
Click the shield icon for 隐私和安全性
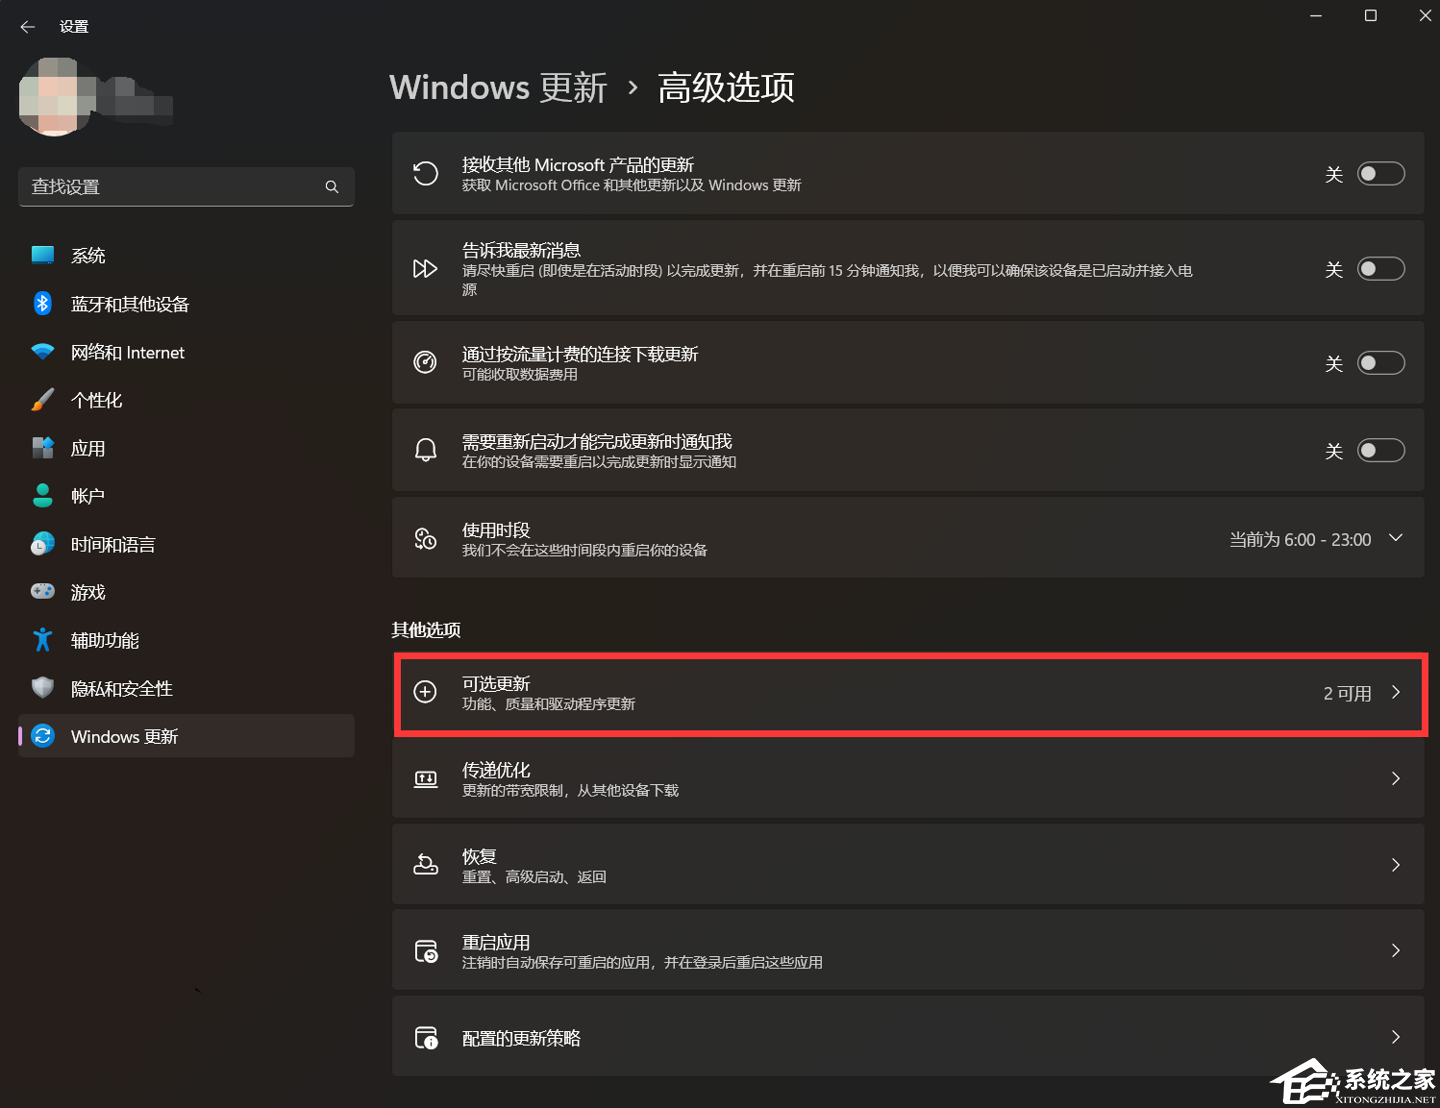(x=42, y=688)
